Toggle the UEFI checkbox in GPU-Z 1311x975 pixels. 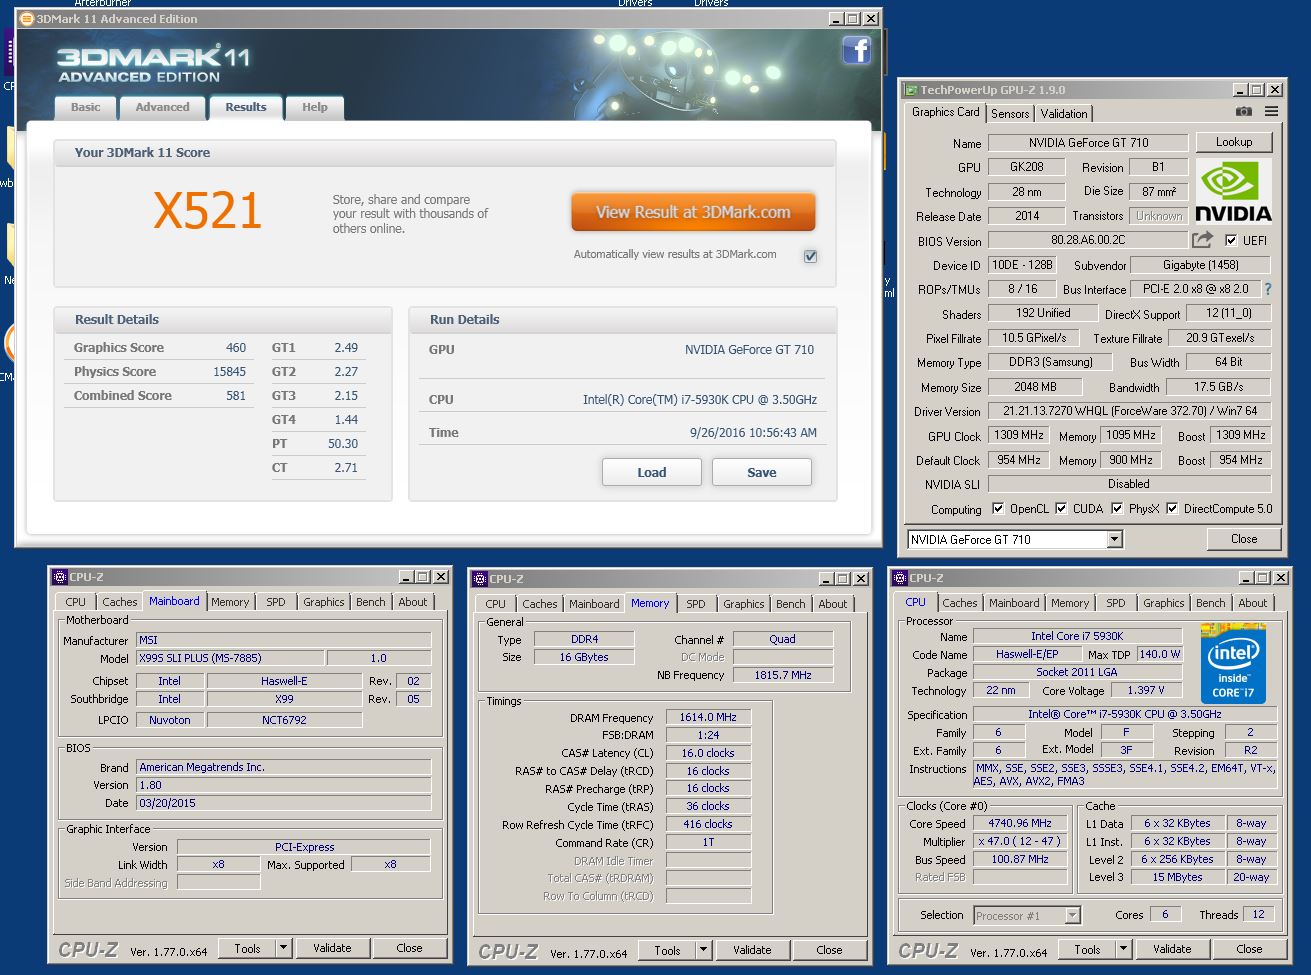pos(1231,241)
